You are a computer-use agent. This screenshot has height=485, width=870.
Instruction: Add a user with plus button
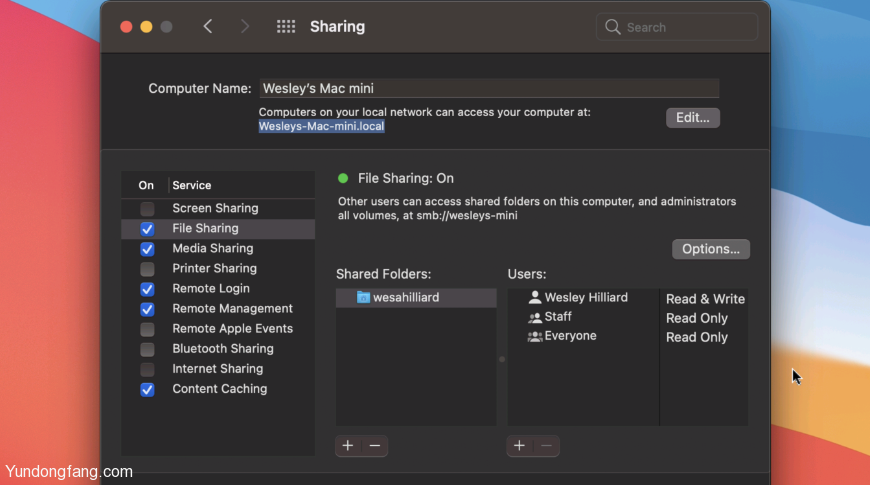(519, 446)
